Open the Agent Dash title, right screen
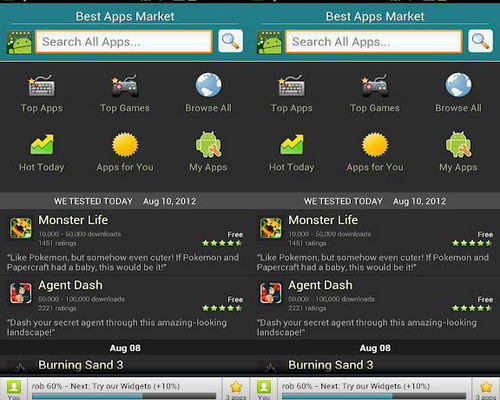 320,285
